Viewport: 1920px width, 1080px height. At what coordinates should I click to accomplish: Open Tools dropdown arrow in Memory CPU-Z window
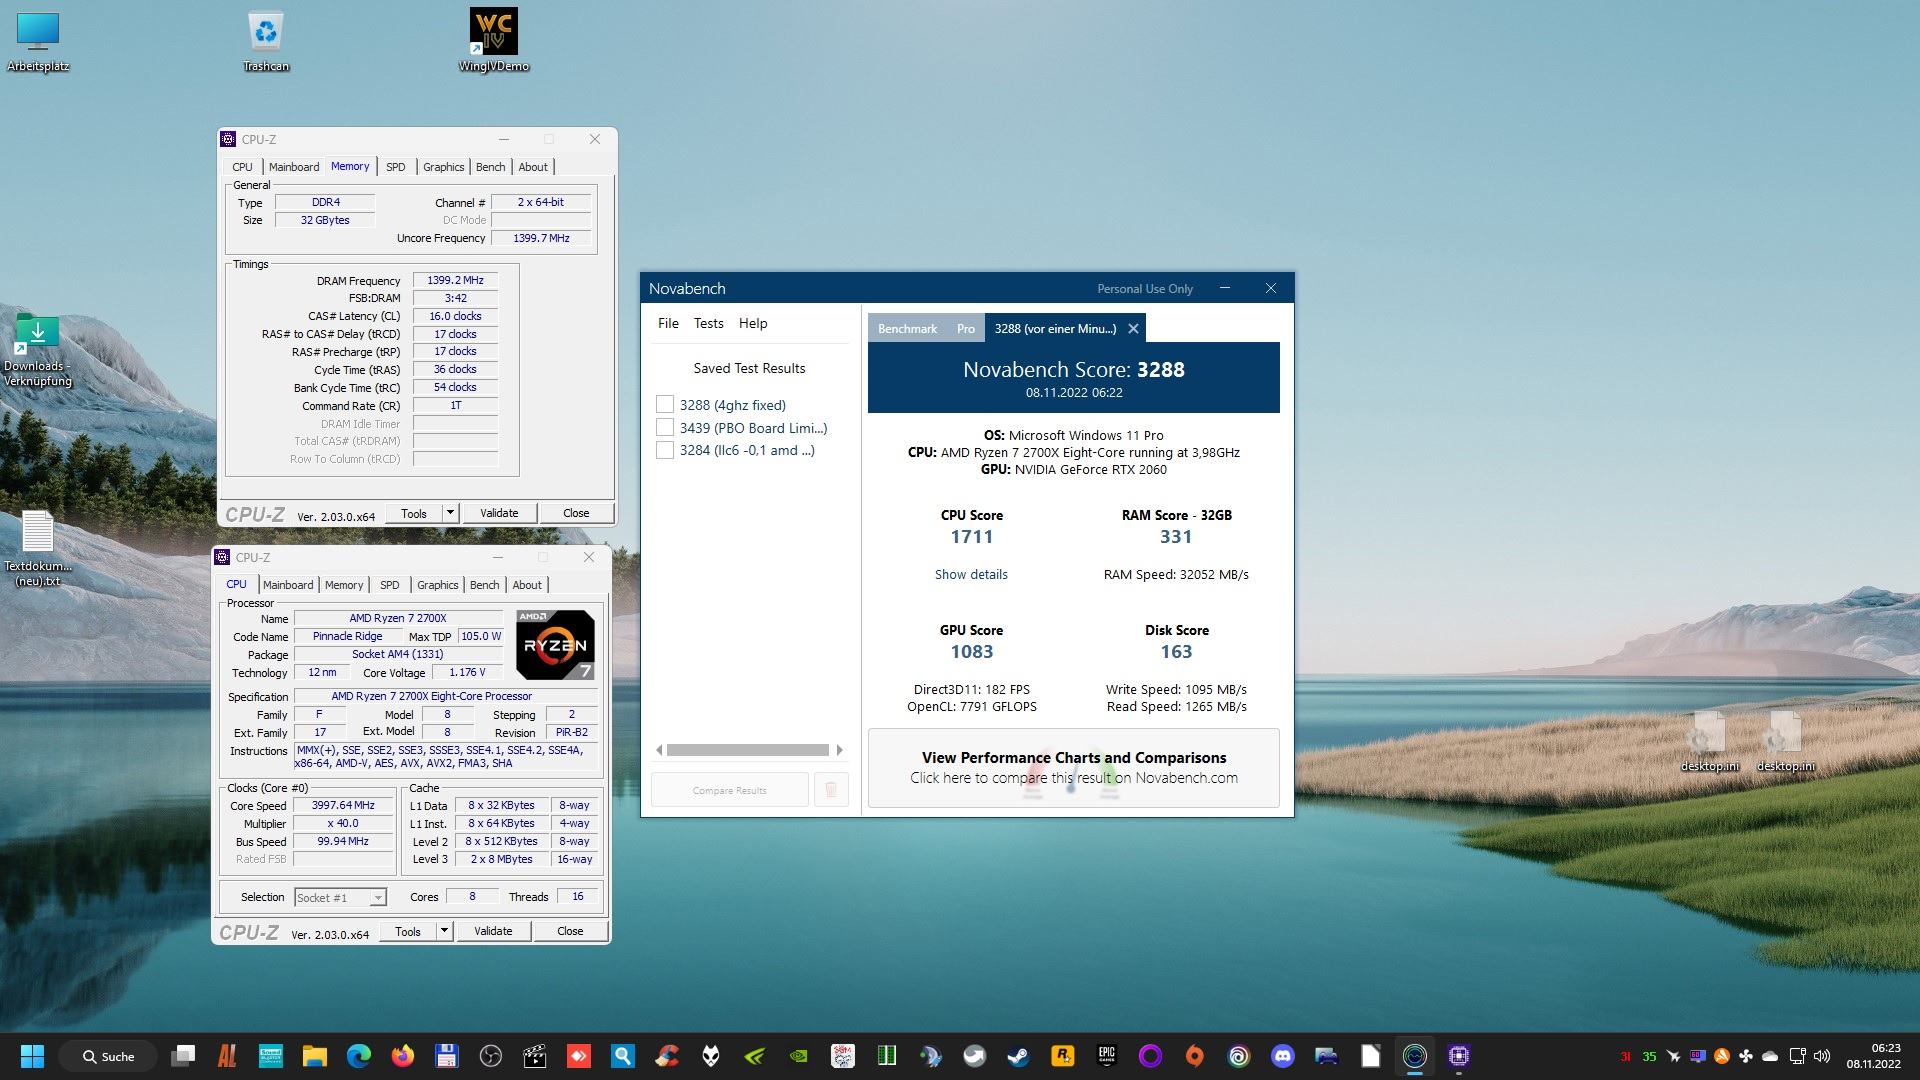[x=450, y=513]
